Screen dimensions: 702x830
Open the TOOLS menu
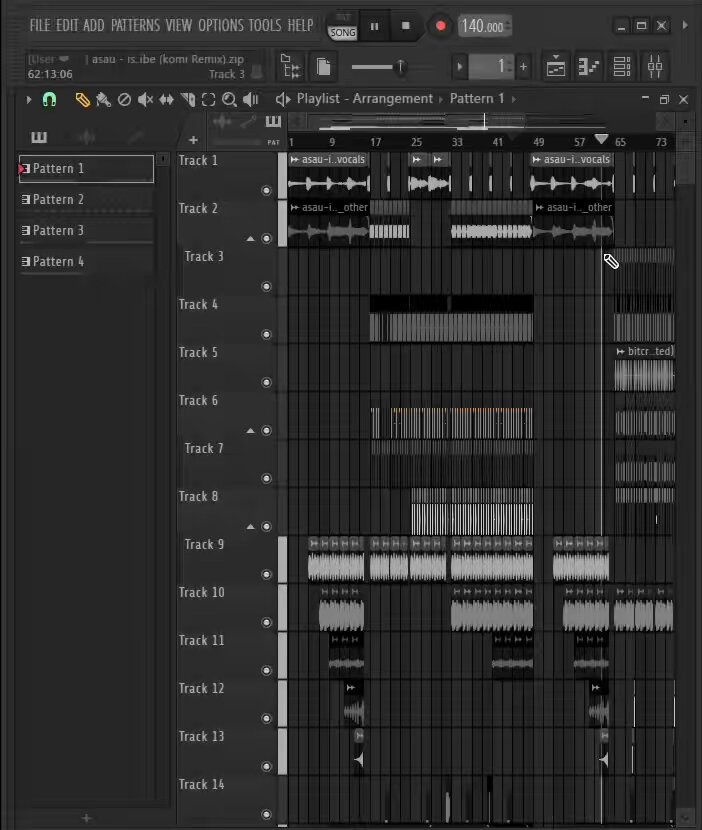click(265, 25)
